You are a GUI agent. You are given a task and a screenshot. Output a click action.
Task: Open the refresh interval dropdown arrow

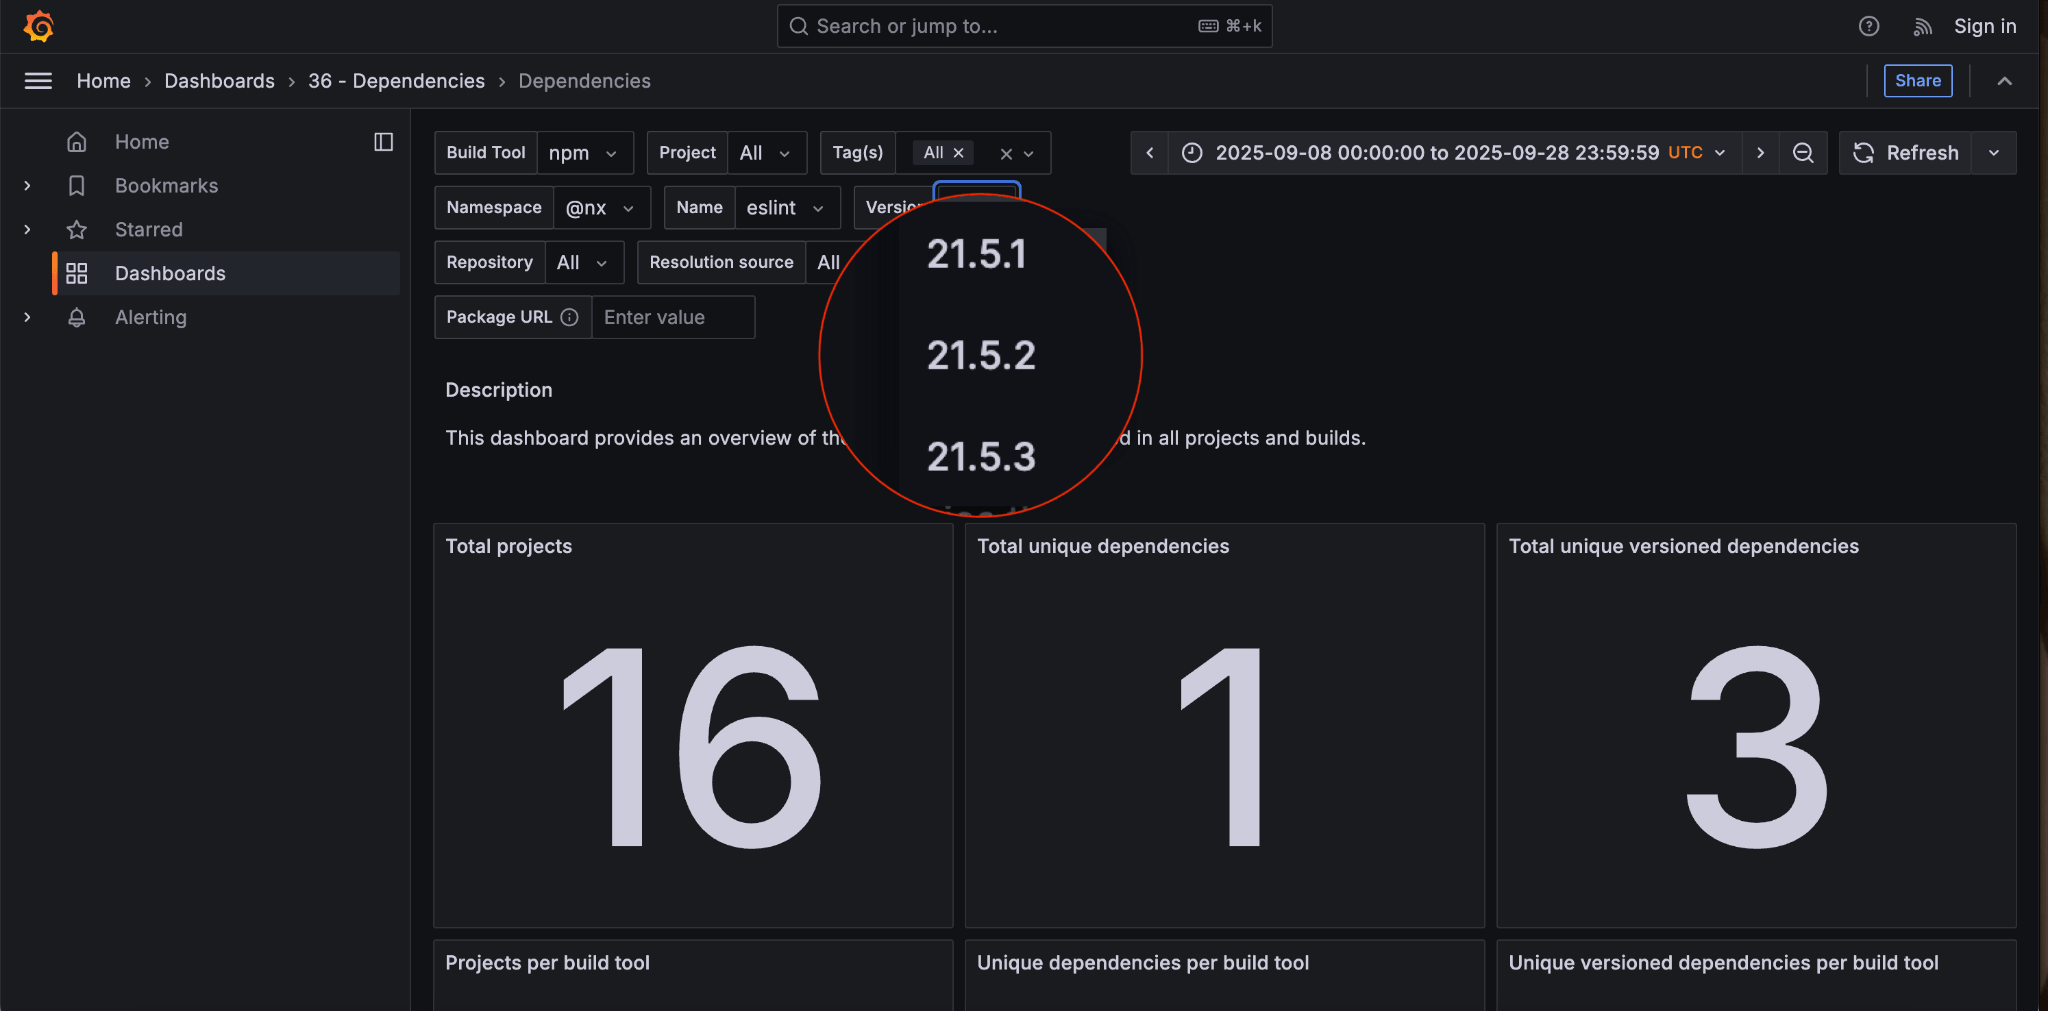(x=1994, y=153)
